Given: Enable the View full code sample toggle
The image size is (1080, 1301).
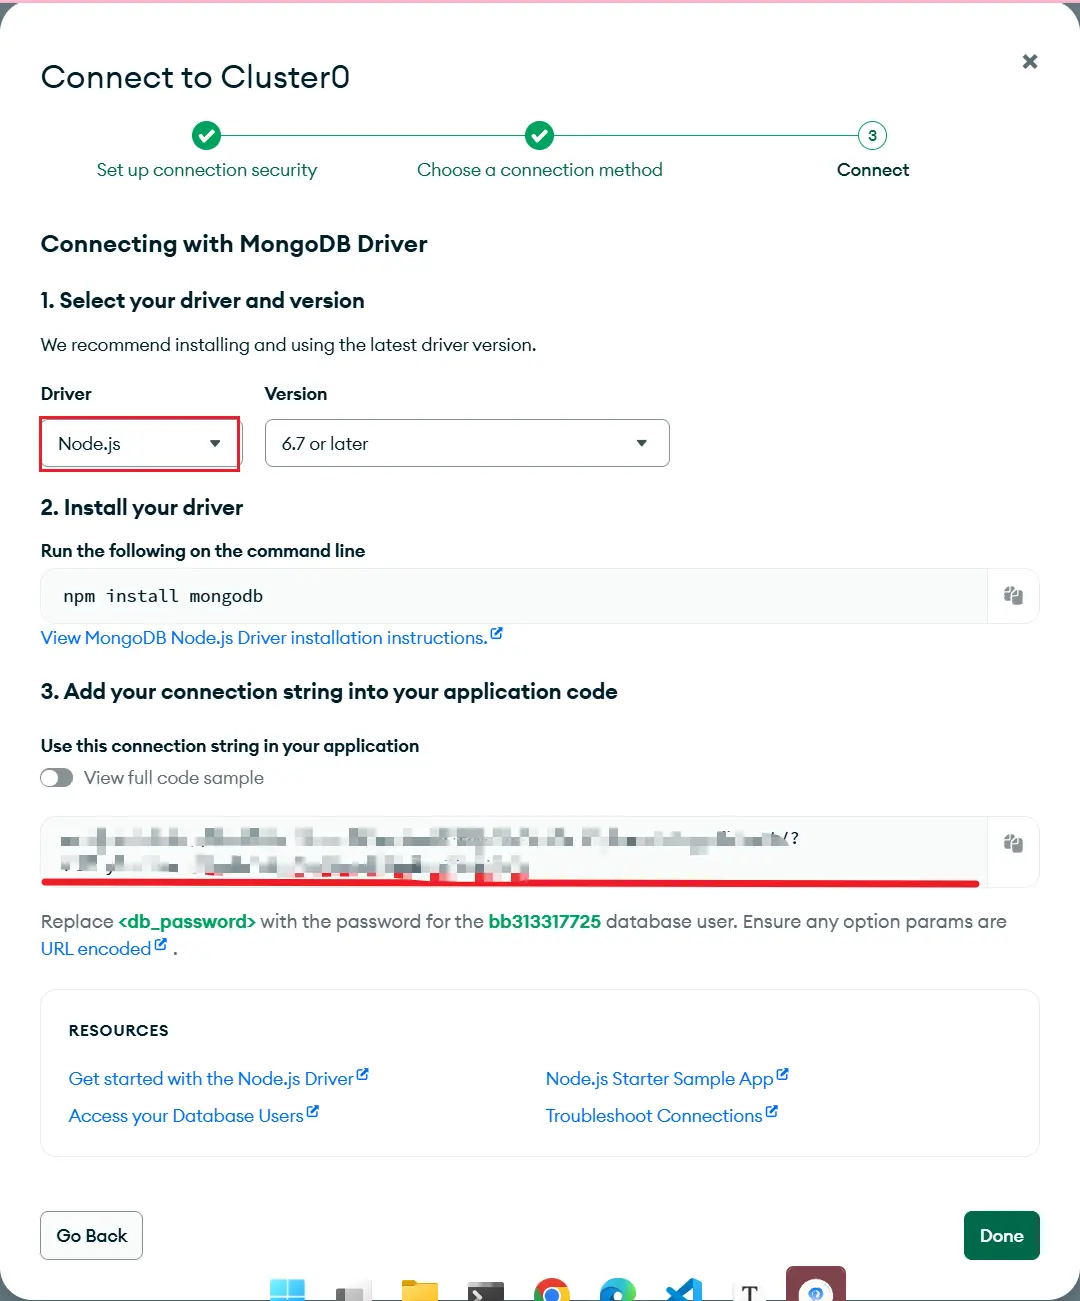Looking at the screenshot, I should 57,778.
